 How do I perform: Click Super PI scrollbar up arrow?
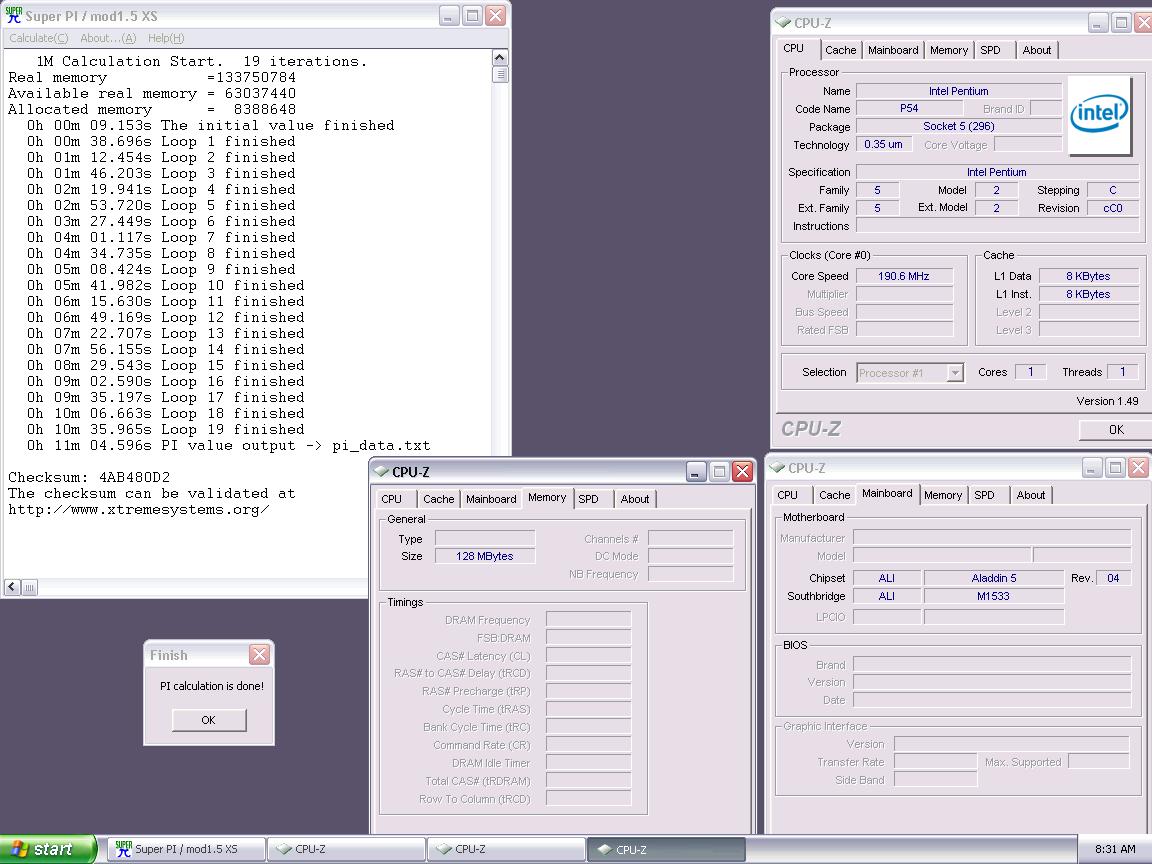[x=500, y=58]
